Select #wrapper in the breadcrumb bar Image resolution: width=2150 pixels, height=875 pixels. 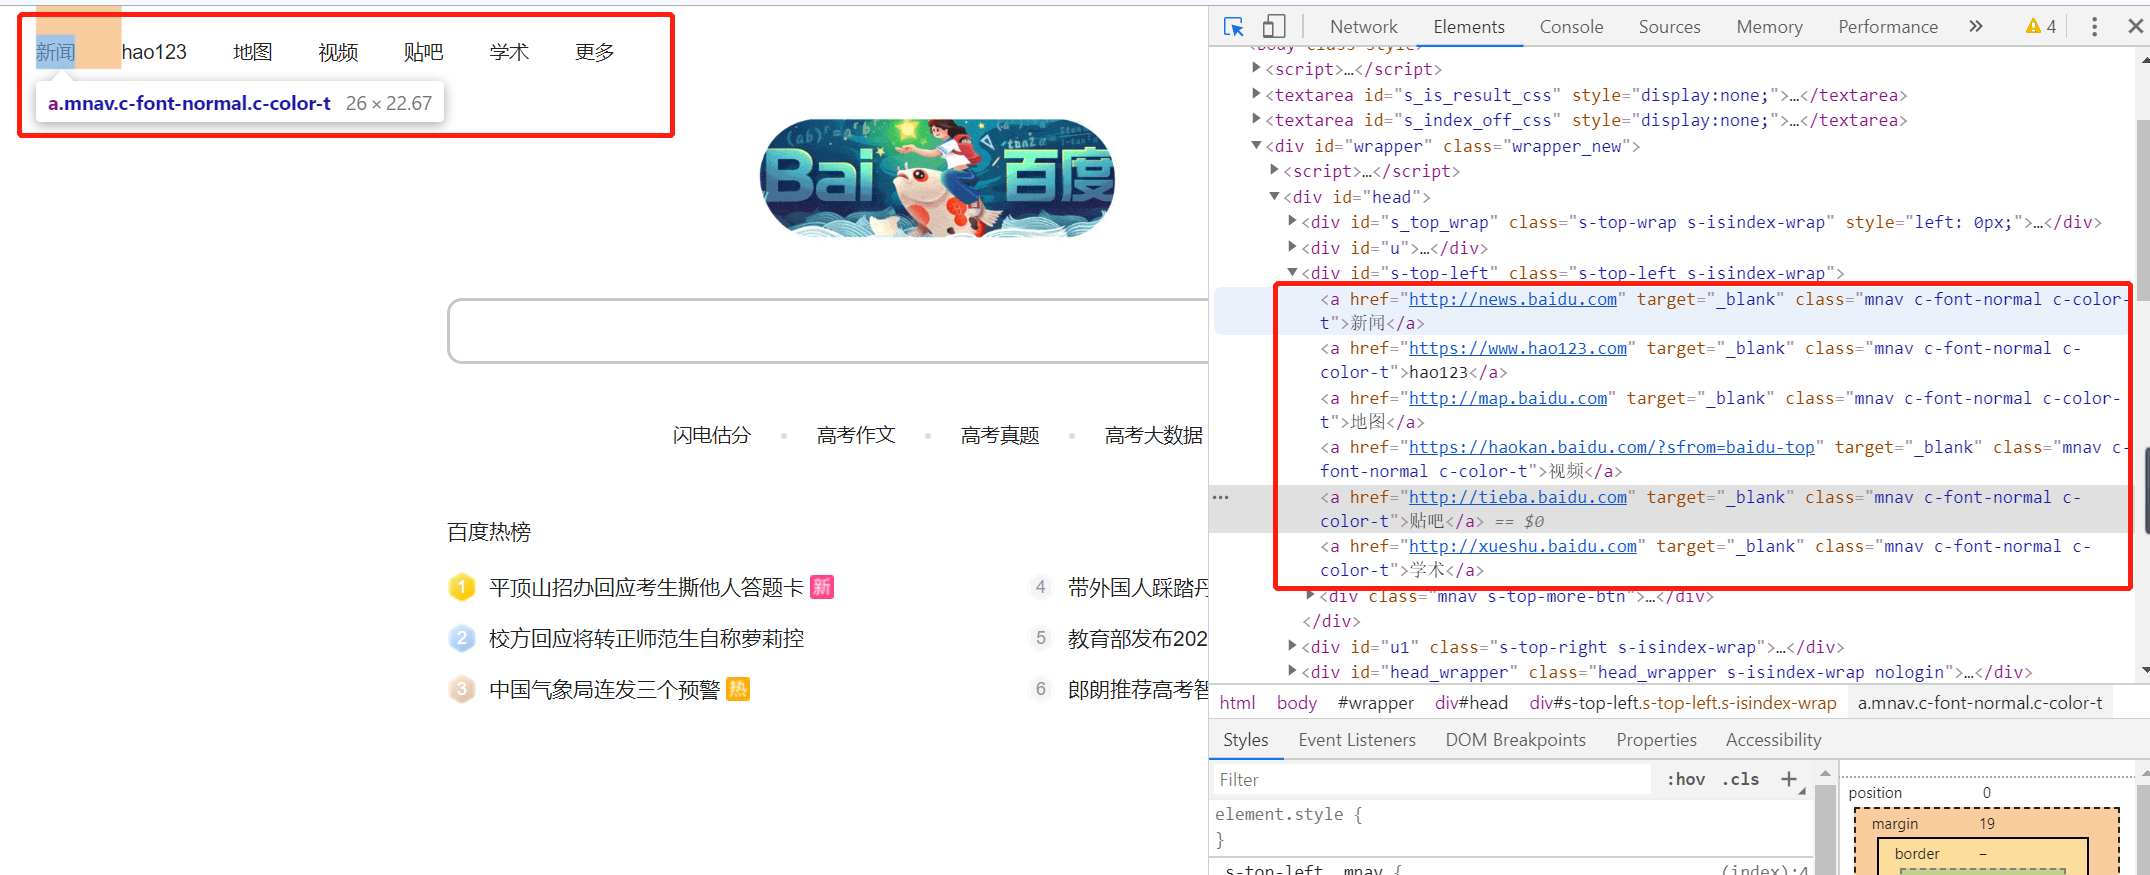point(1375,703)
